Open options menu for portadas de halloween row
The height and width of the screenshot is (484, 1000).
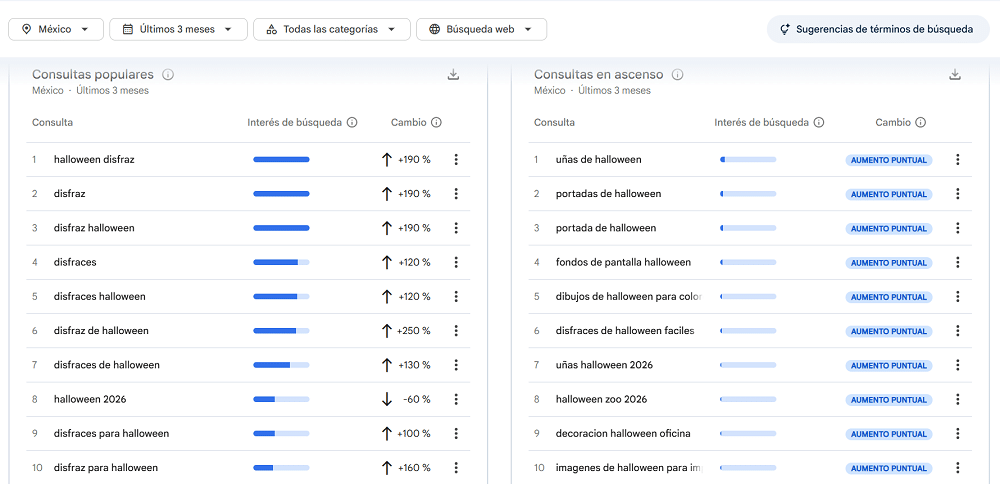click(x=957, y=194)
